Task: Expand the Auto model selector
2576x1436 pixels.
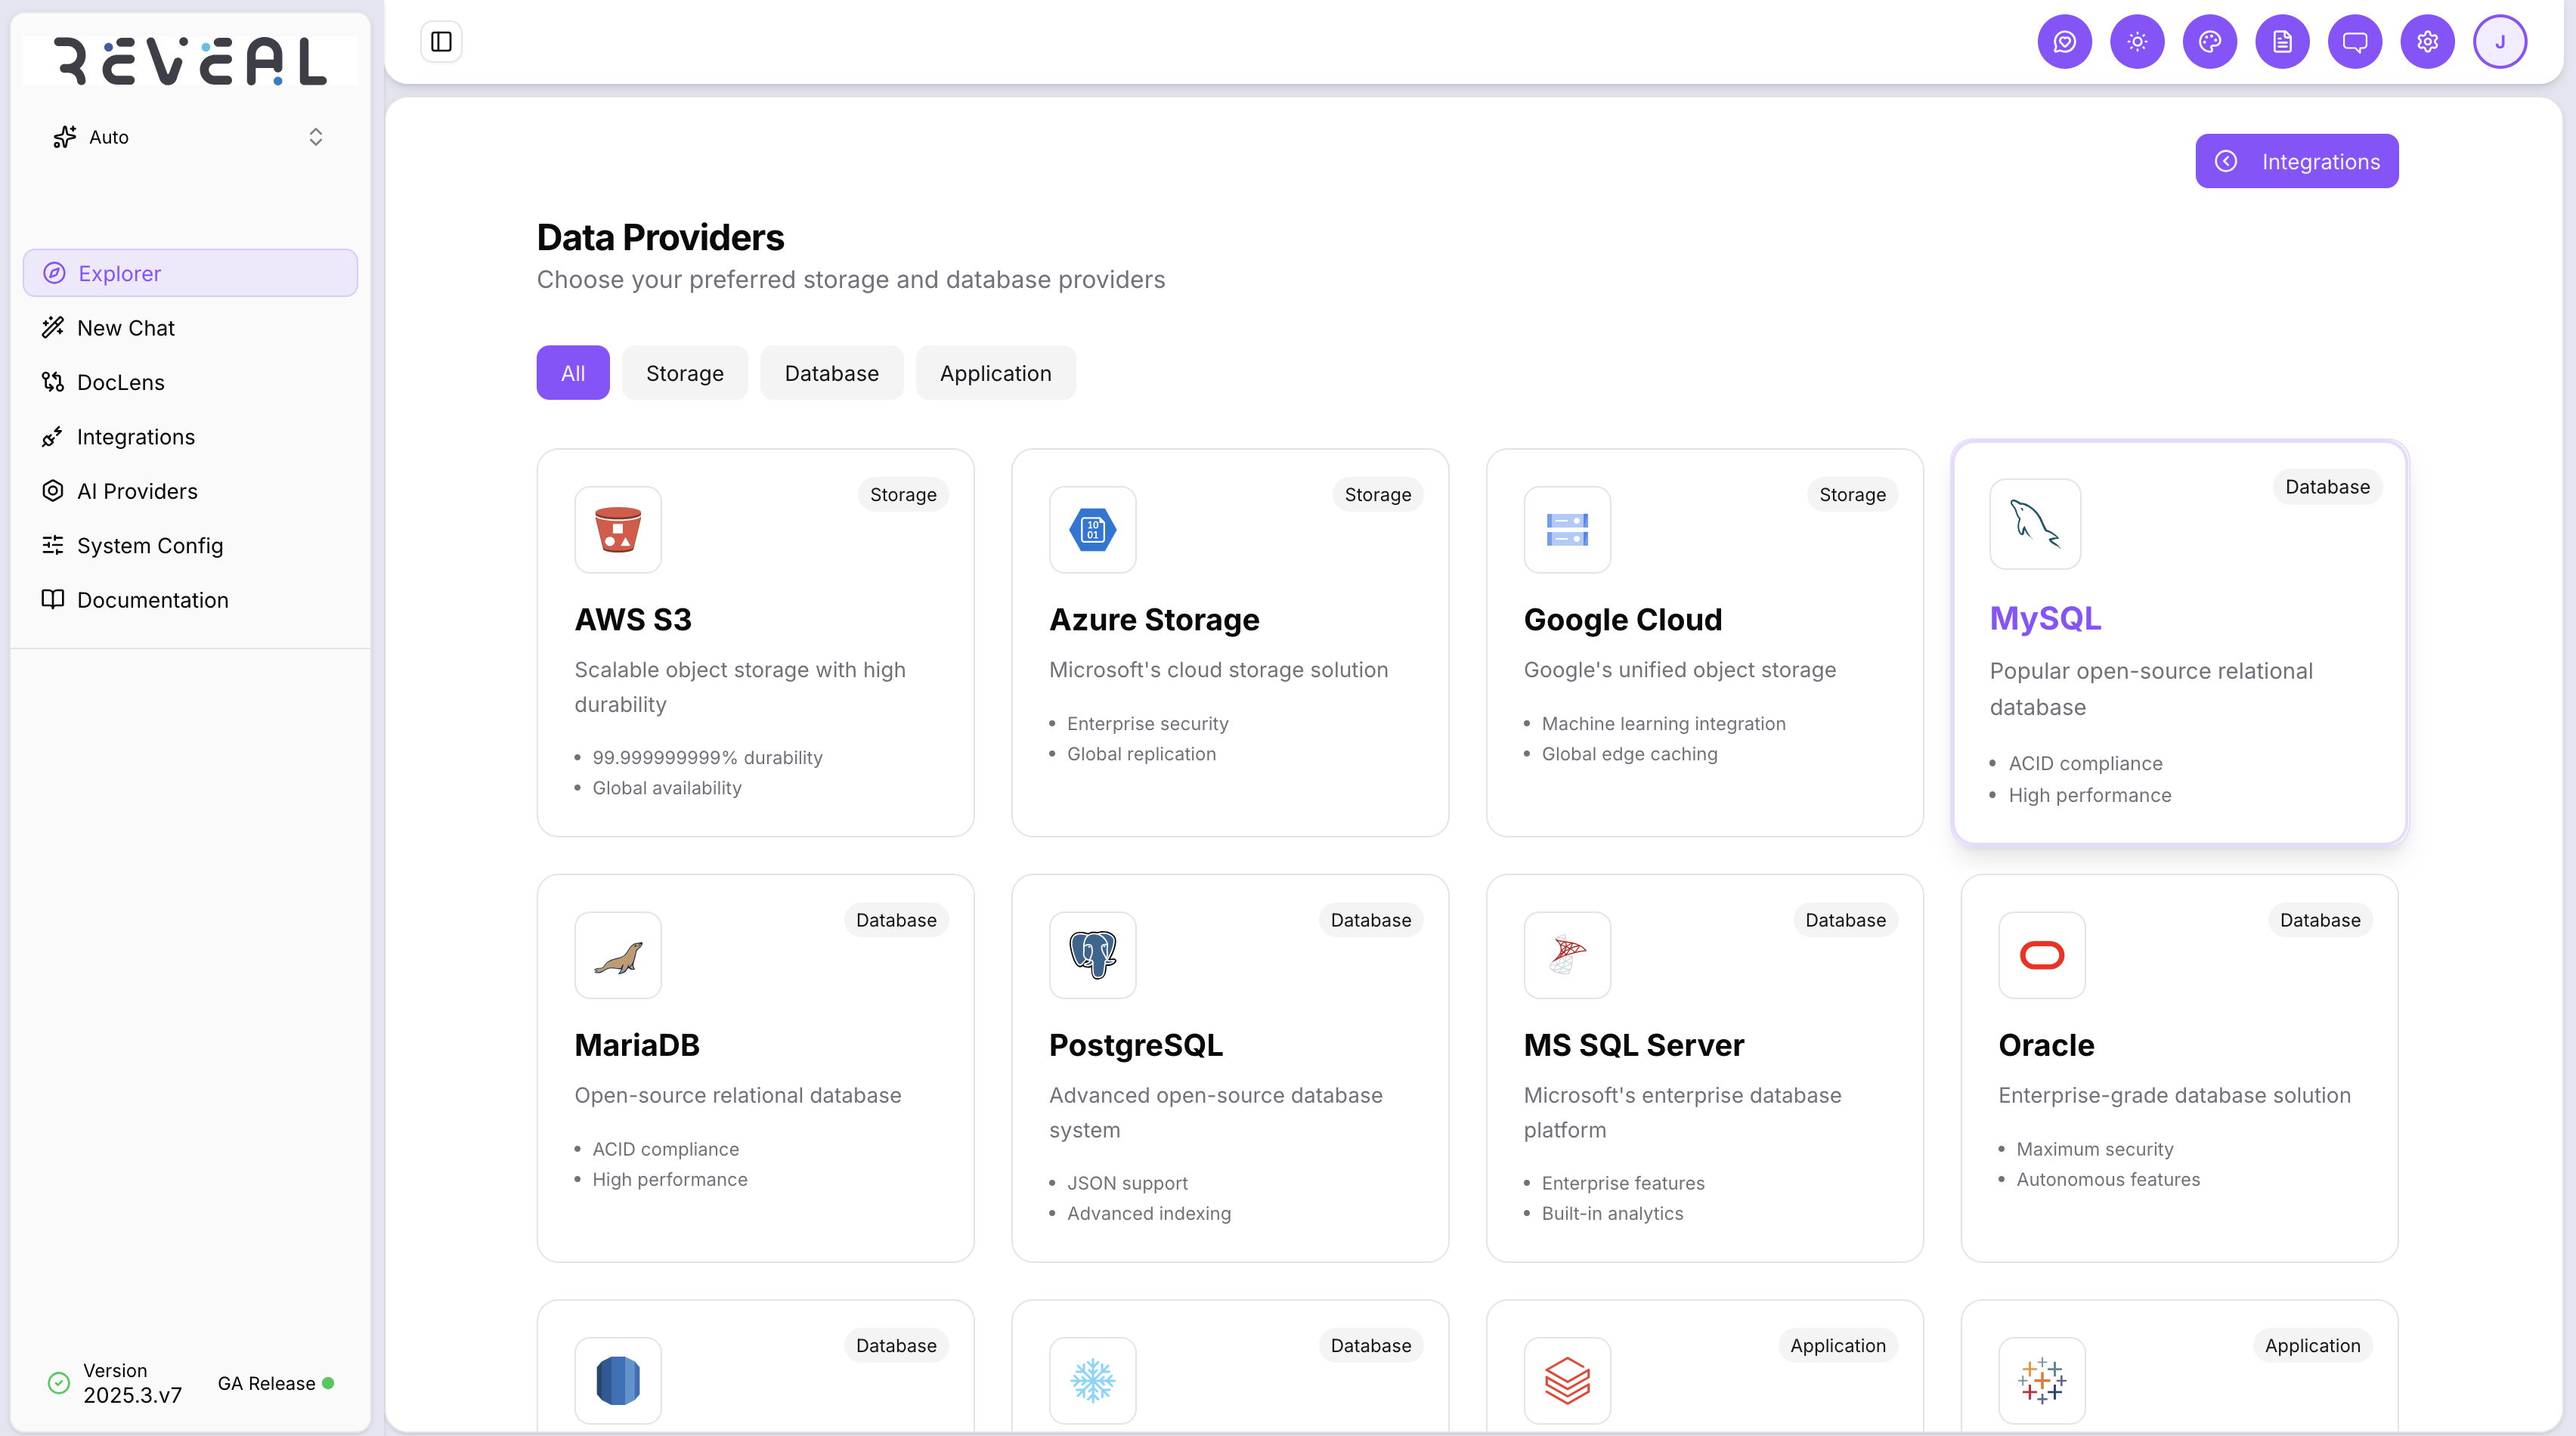Action: [x=190, y=137]
